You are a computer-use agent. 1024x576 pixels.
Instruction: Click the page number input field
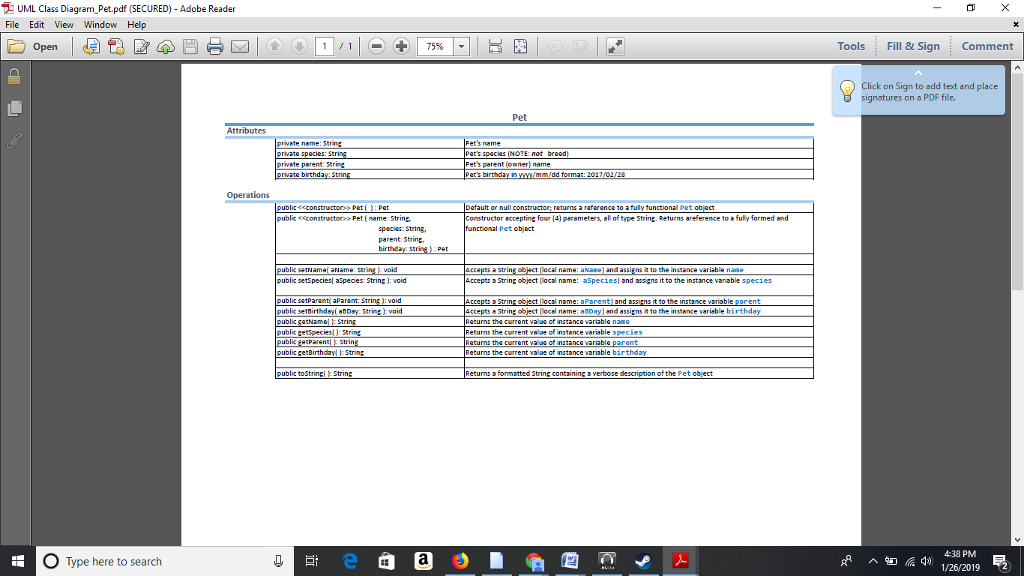pyautogui.click(x=325, y=46)
